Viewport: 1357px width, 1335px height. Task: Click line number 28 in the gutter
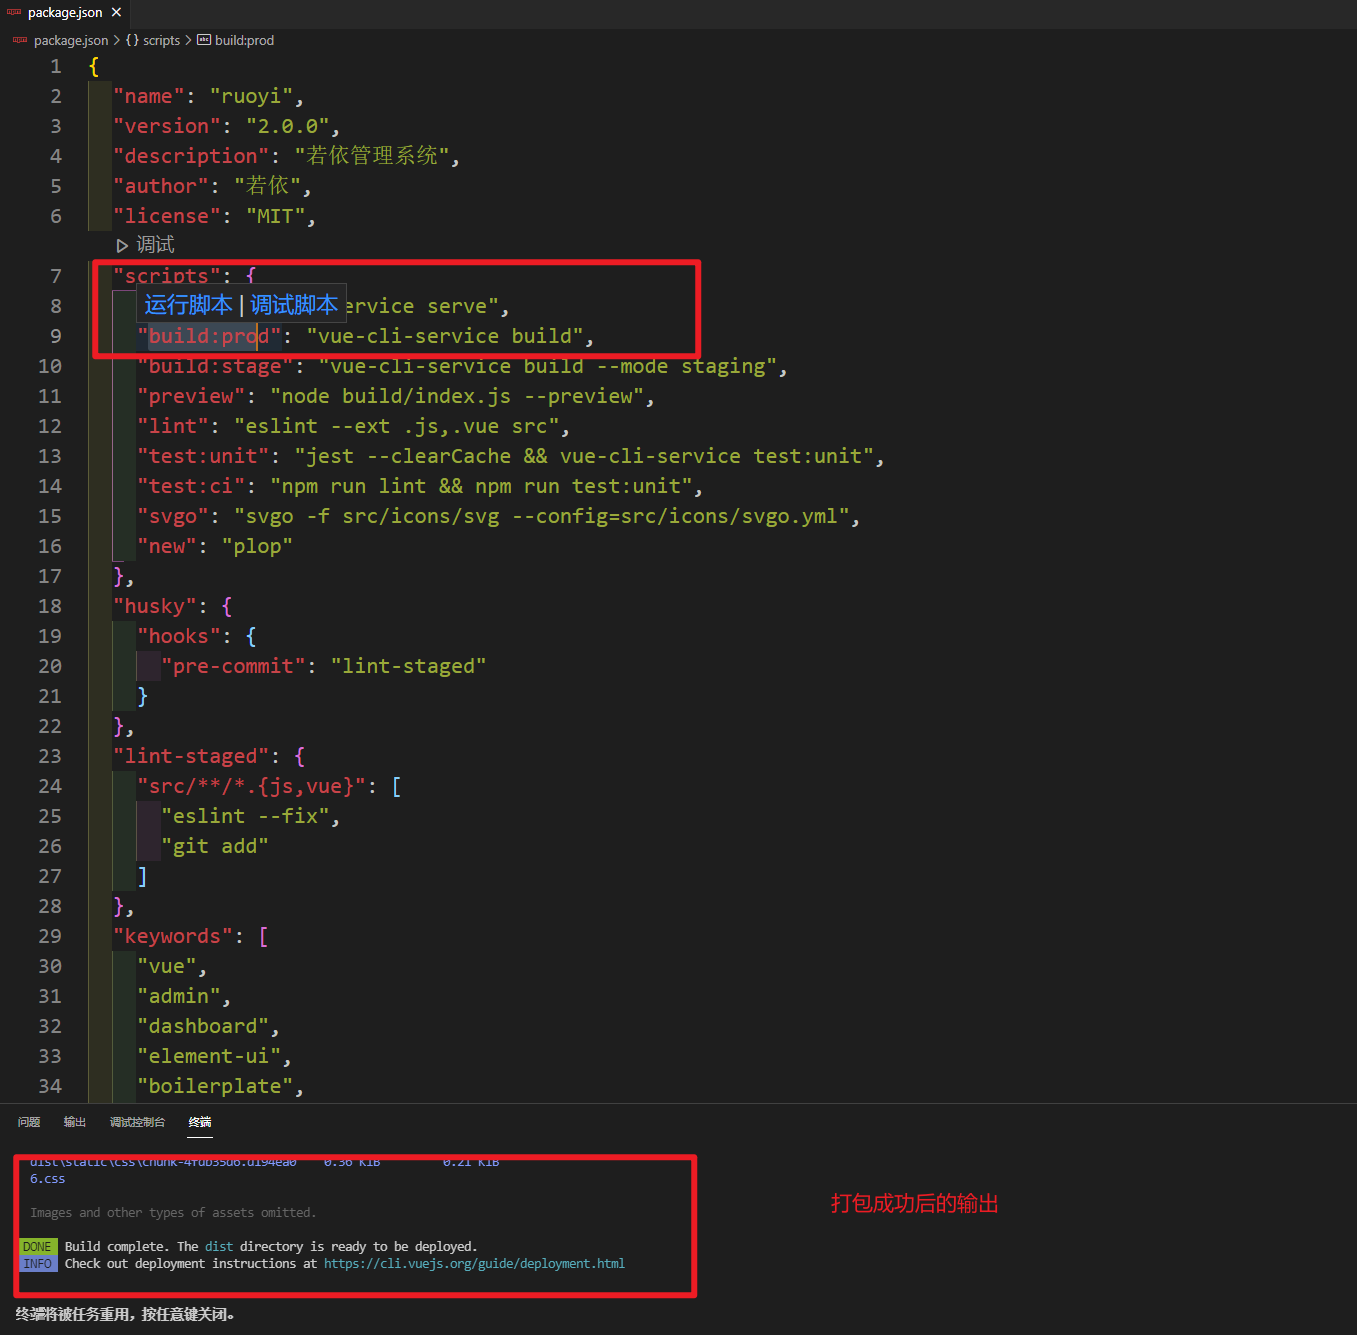(50, 906)
